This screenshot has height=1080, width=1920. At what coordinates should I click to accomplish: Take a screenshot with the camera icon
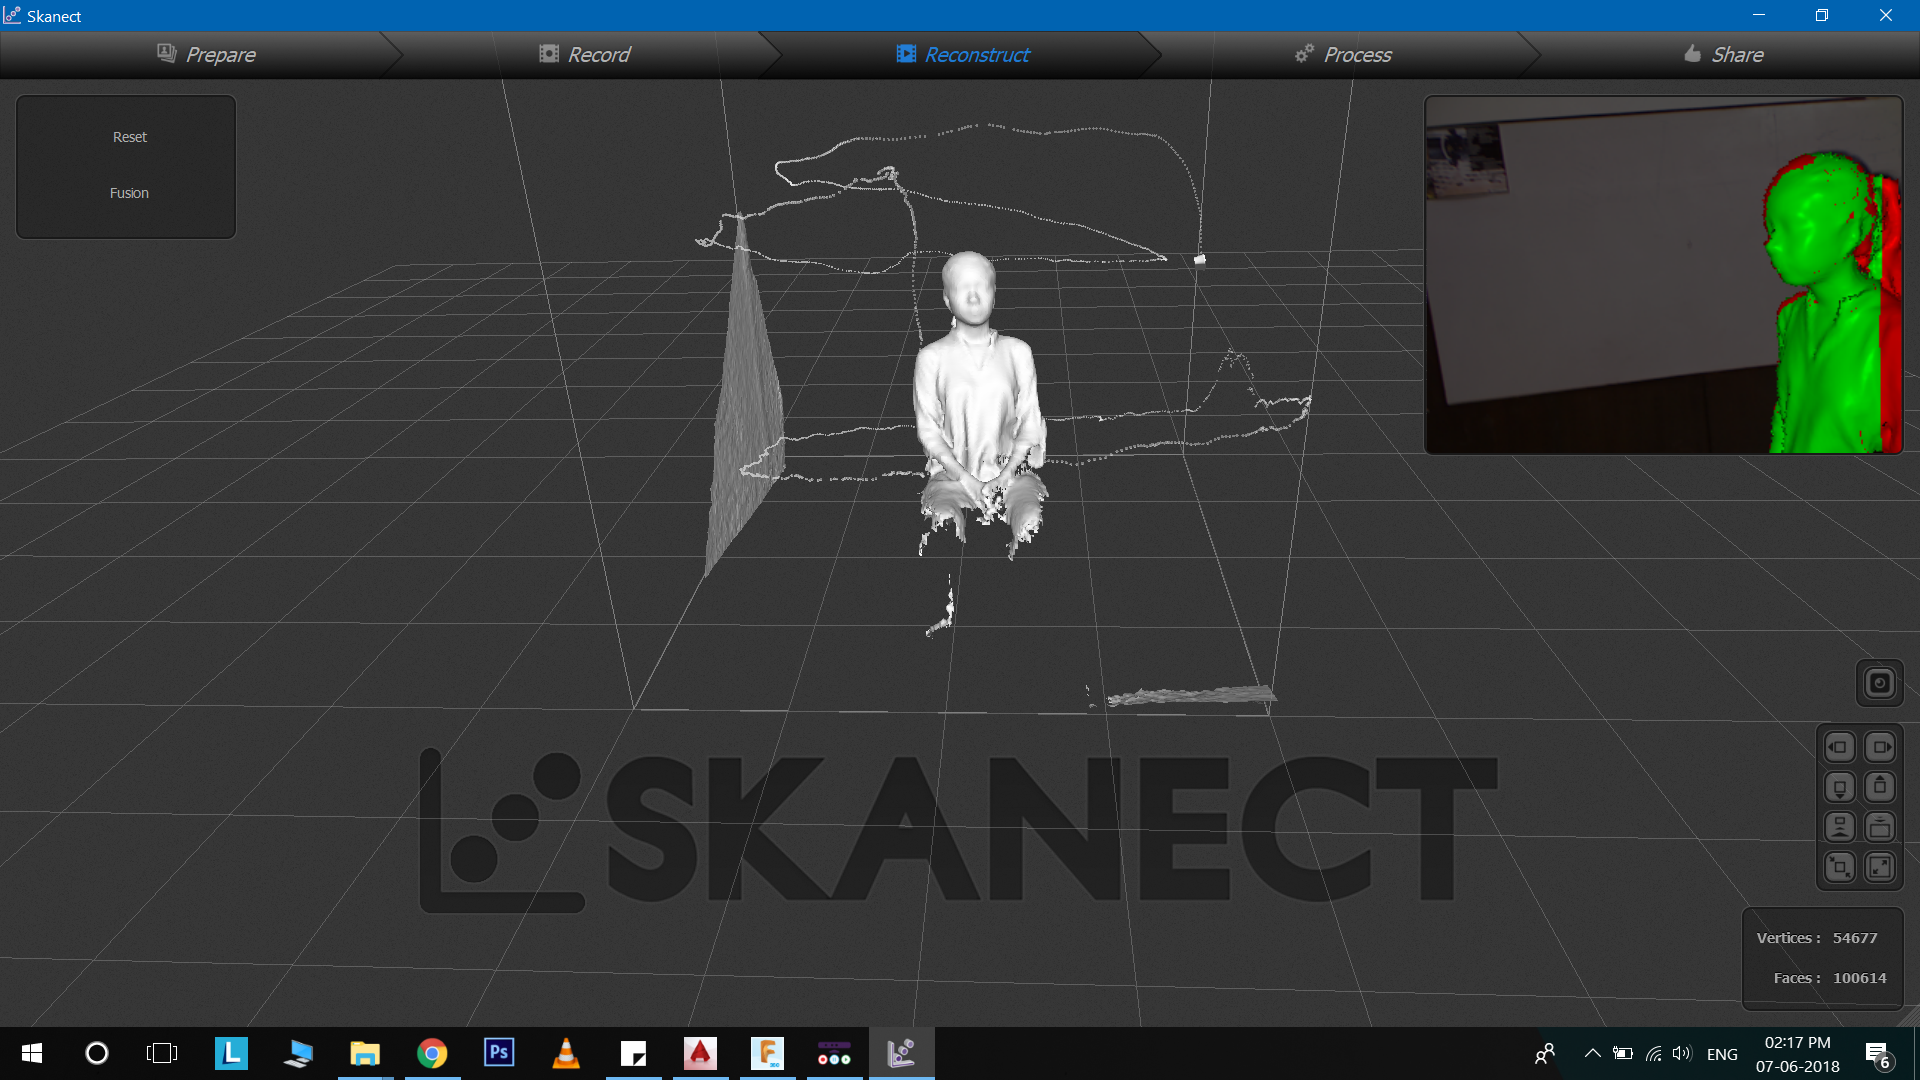pos(1879,683)
